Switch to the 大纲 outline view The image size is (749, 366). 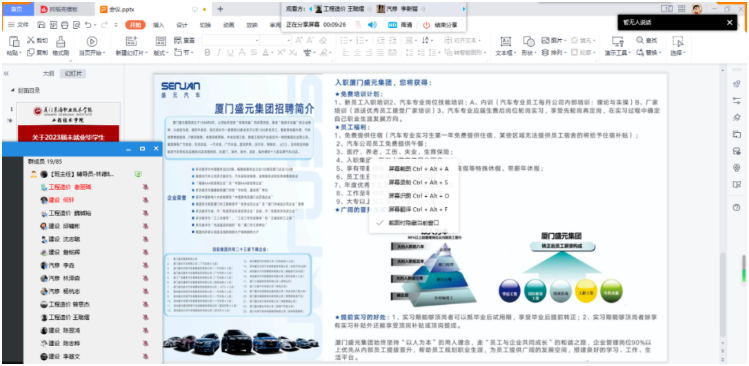(x=48, y=74)
